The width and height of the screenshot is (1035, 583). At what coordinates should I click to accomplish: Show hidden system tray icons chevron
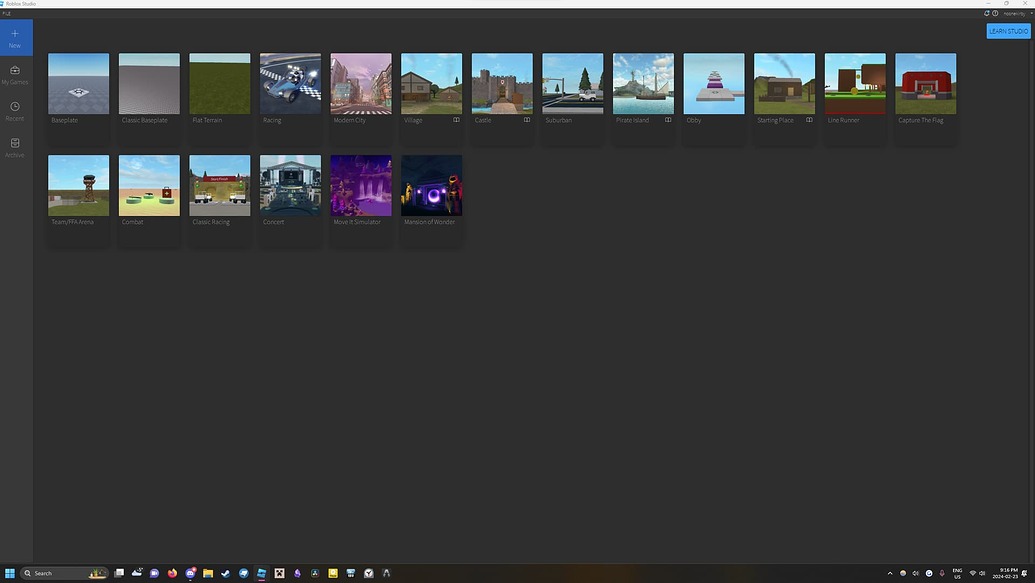pos(890,573)
